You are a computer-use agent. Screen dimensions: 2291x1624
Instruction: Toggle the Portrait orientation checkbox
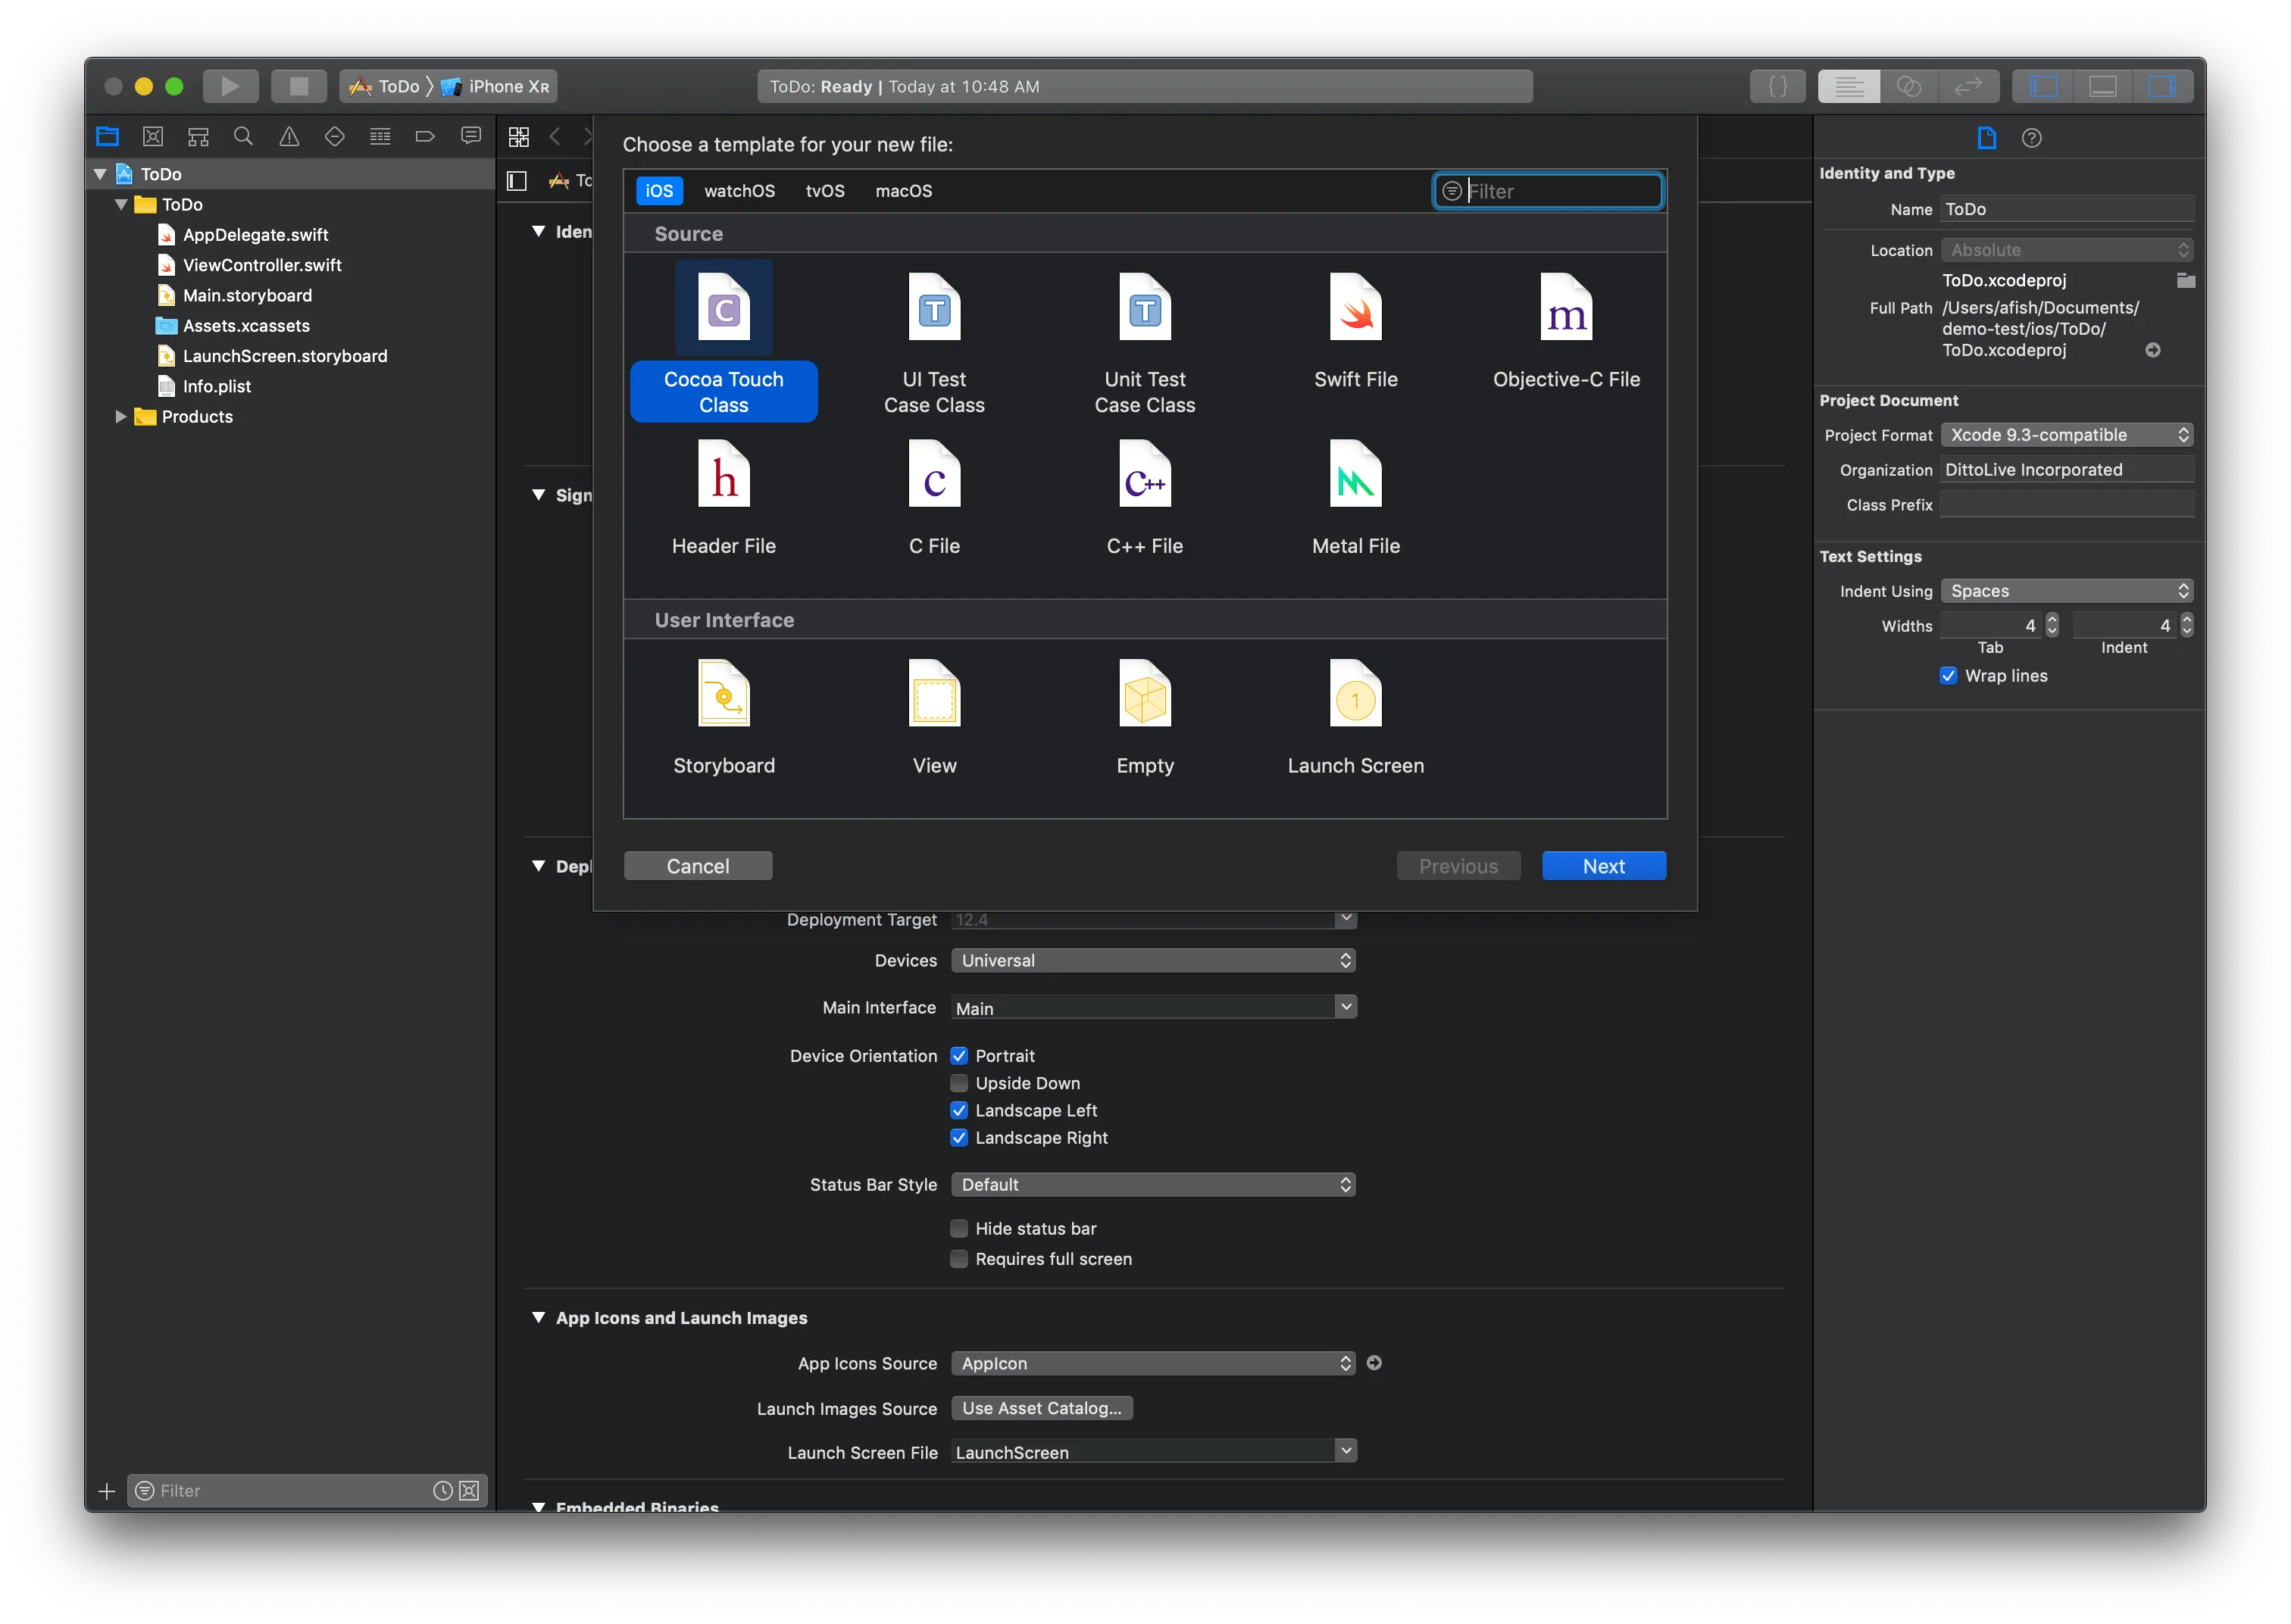(x=958, y=1056)
